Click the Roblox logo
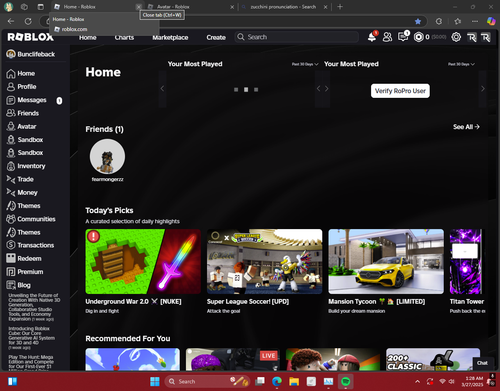 click(x=31, y=37)
